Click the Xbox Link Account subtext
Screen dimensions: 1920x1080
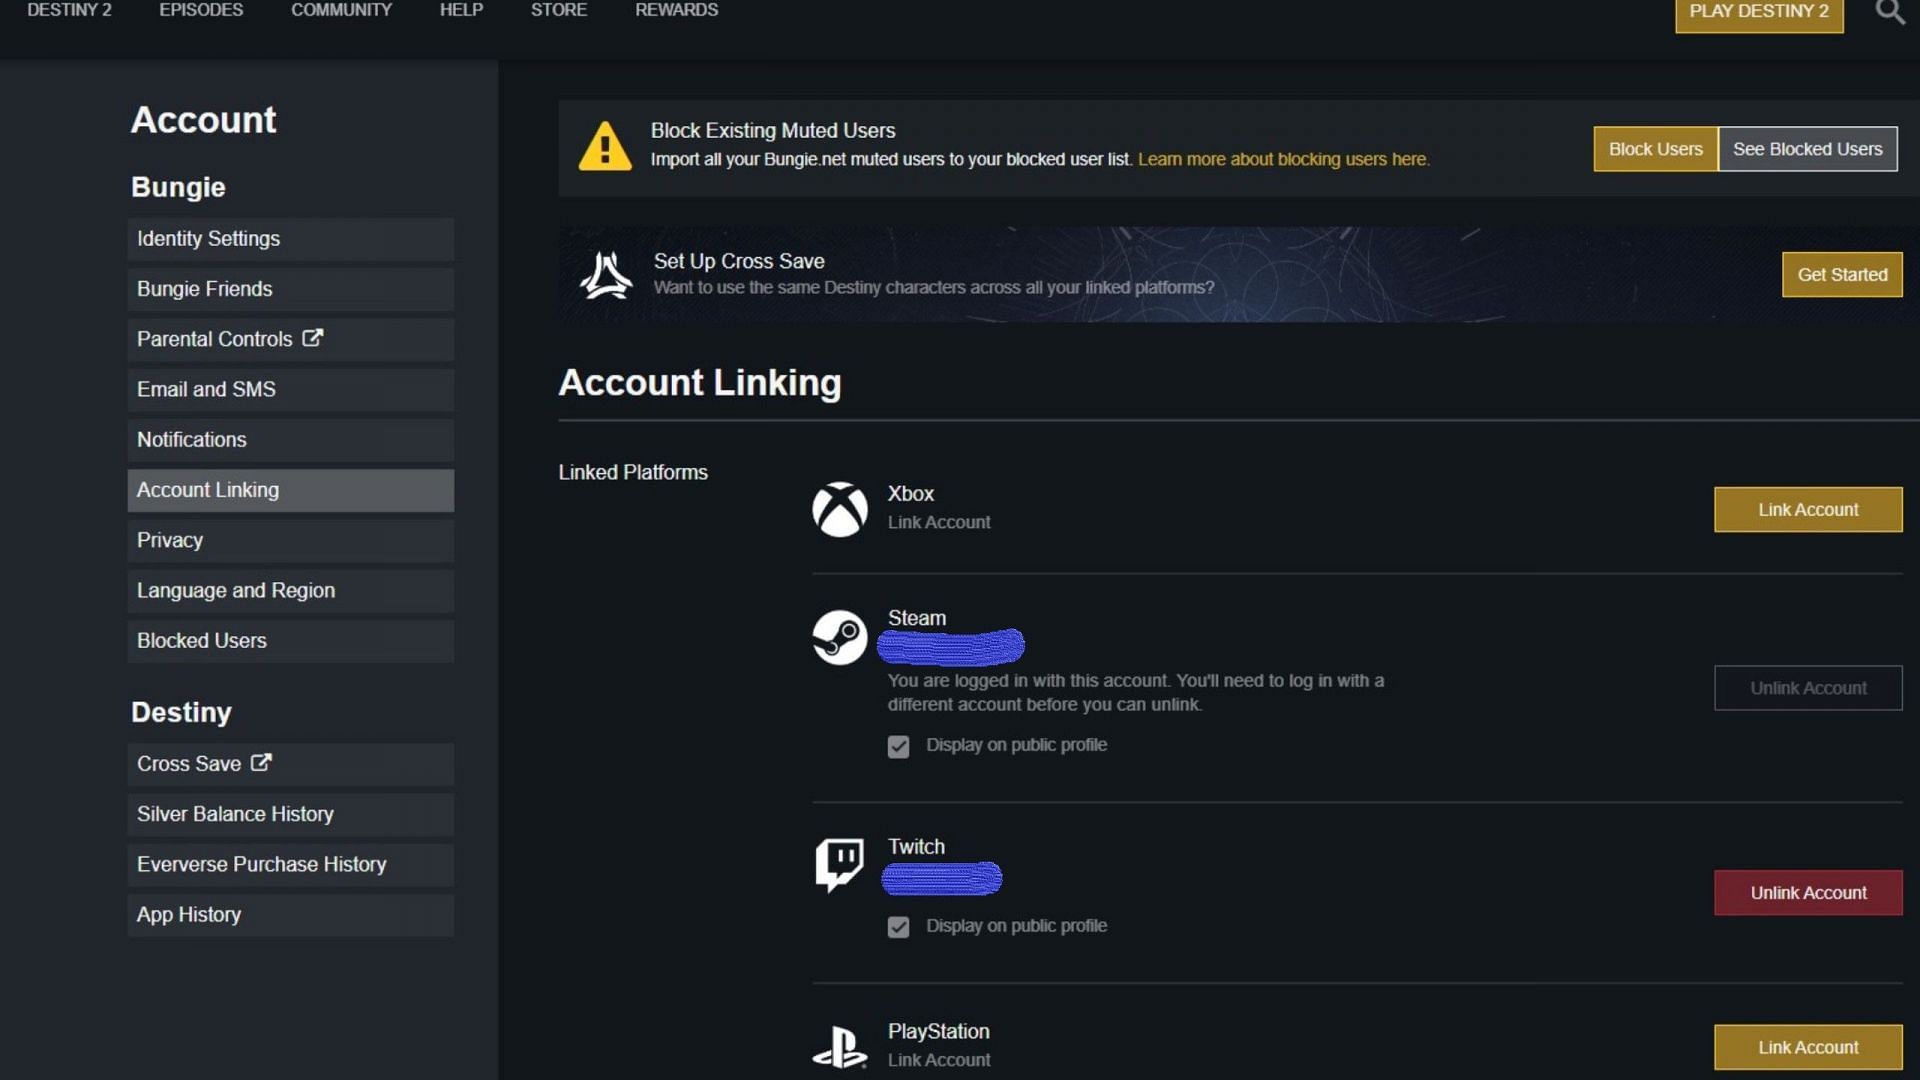[939, 522]
